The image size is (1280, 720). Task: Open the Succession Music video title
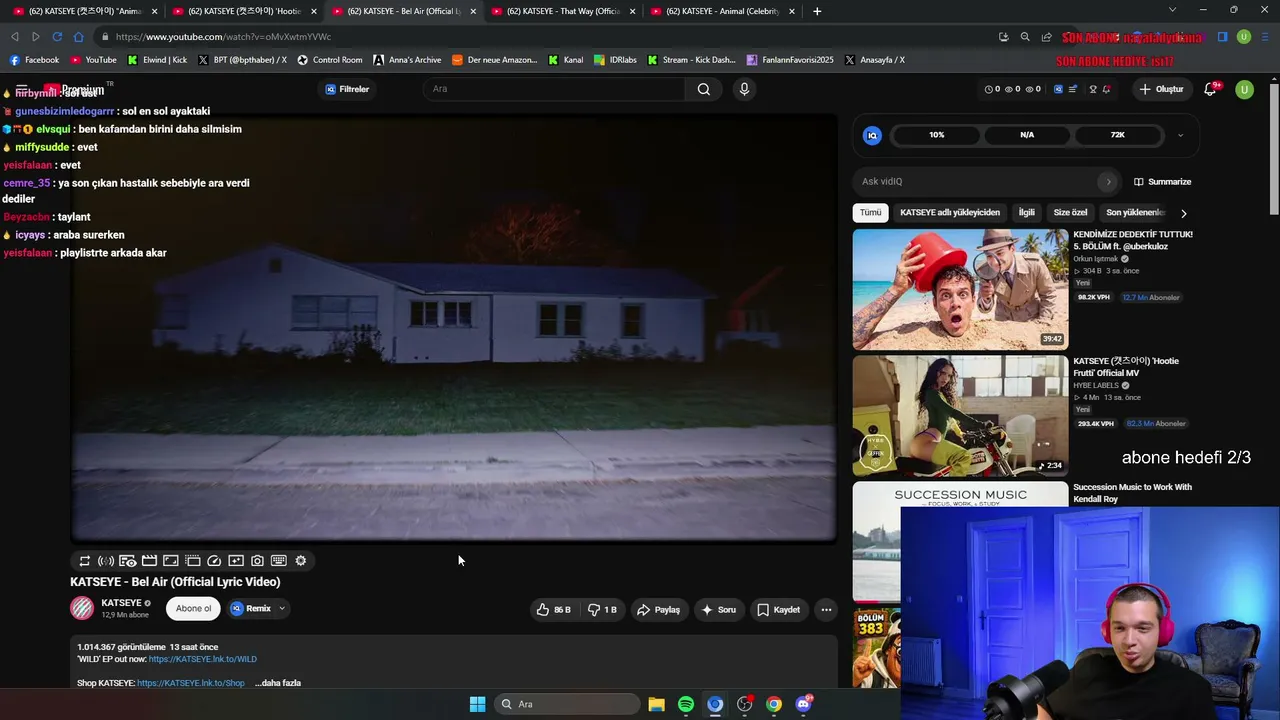pyautogui.click(x=1132, y=493)
